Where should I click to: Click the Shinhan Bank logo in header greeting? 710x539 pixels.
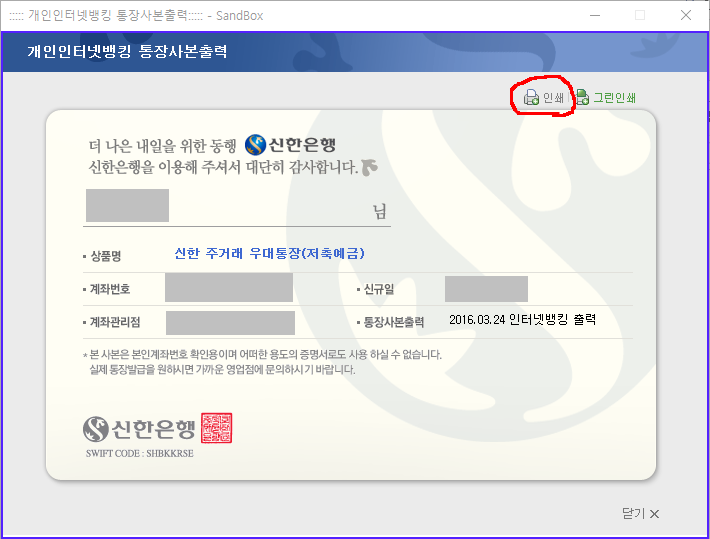(290, 144)
